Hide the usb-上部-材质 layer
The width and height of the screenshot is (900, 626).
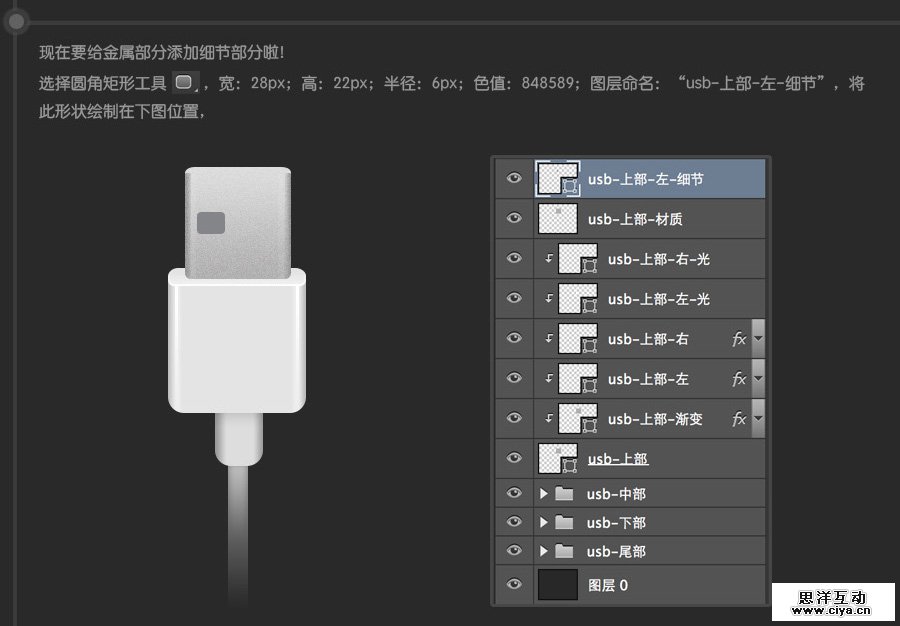click(513, 218)
